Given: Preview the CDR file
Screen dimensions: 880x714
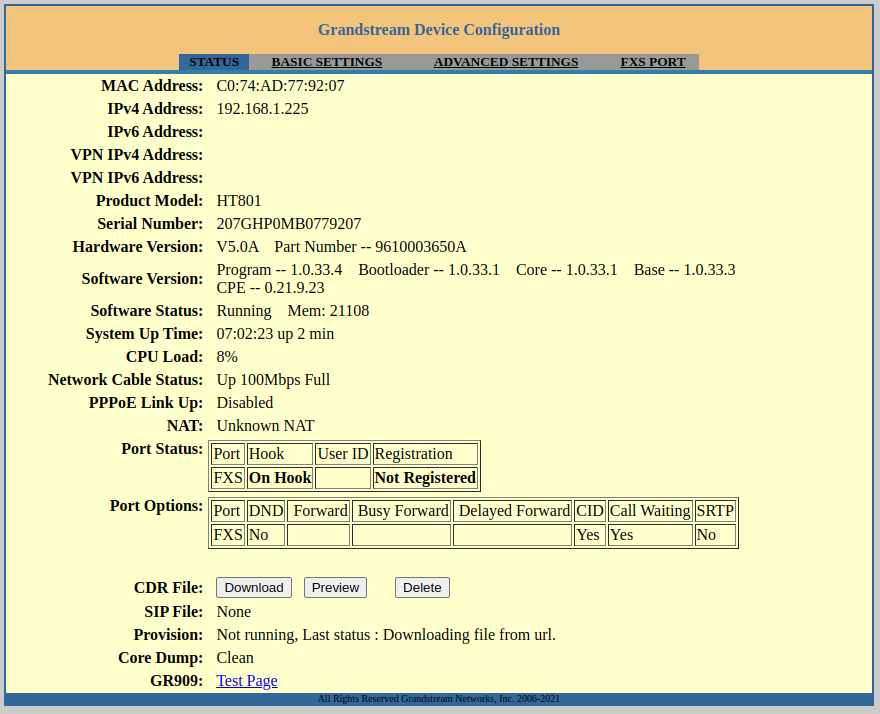Looking at the screenshot, I should [x=335, y=587].
